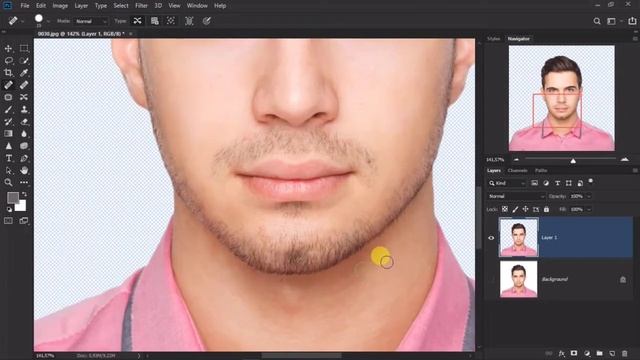Click the Layer 1 thumbnail
Screen dimensions: 640x360
tap(519, 237)
